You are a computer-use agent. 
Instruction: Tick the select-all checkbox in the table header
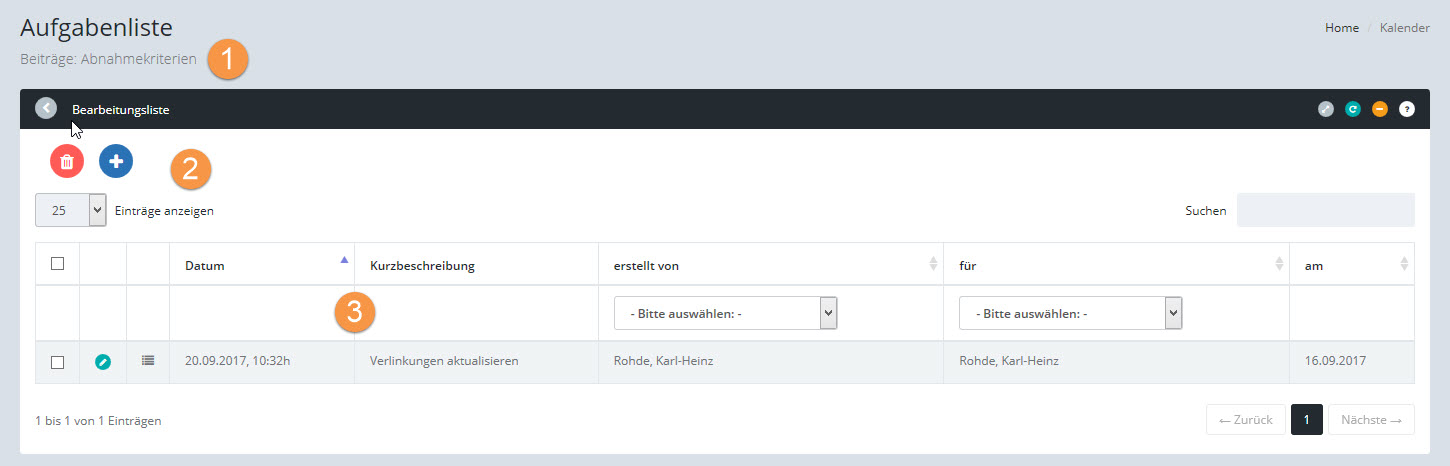(x=57, y=264)
